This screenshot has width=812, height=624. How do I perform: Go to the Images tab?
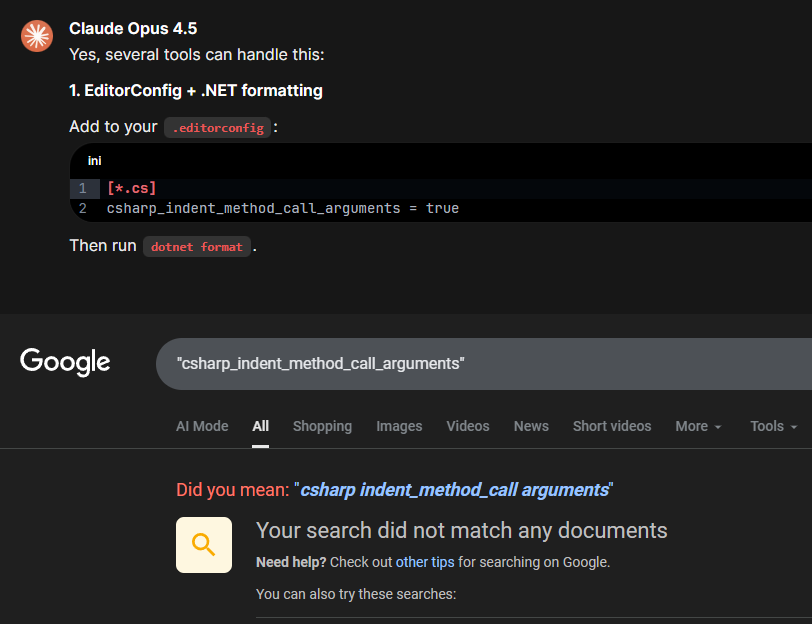coord(399,426)
